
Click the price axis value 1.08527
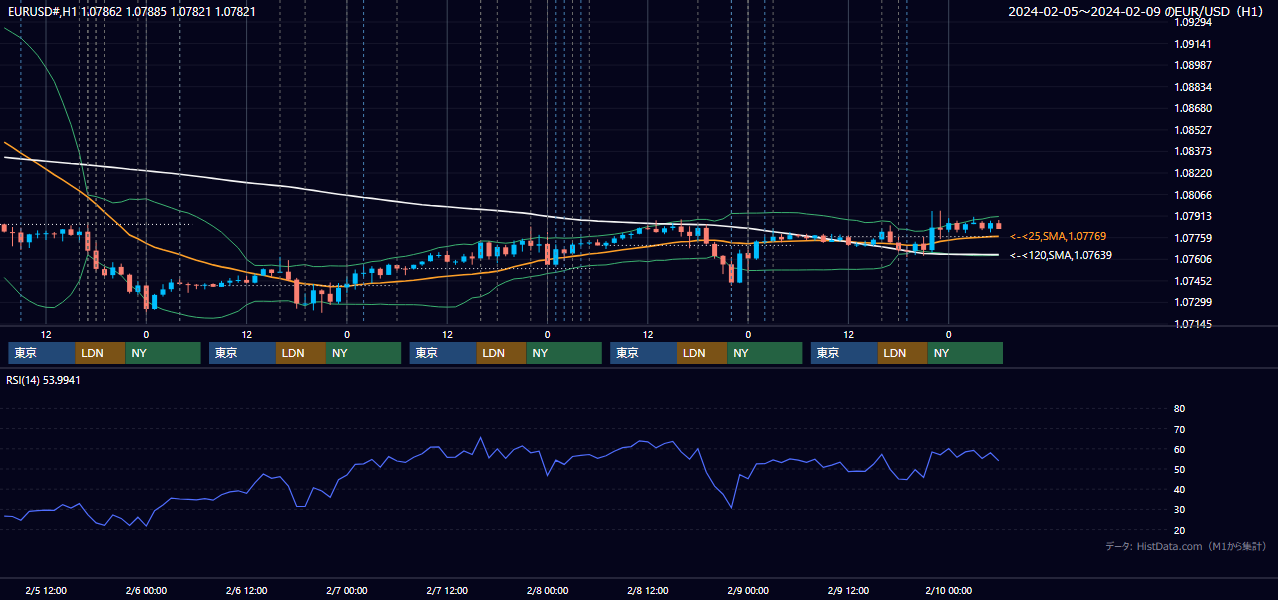point(1193,130)
